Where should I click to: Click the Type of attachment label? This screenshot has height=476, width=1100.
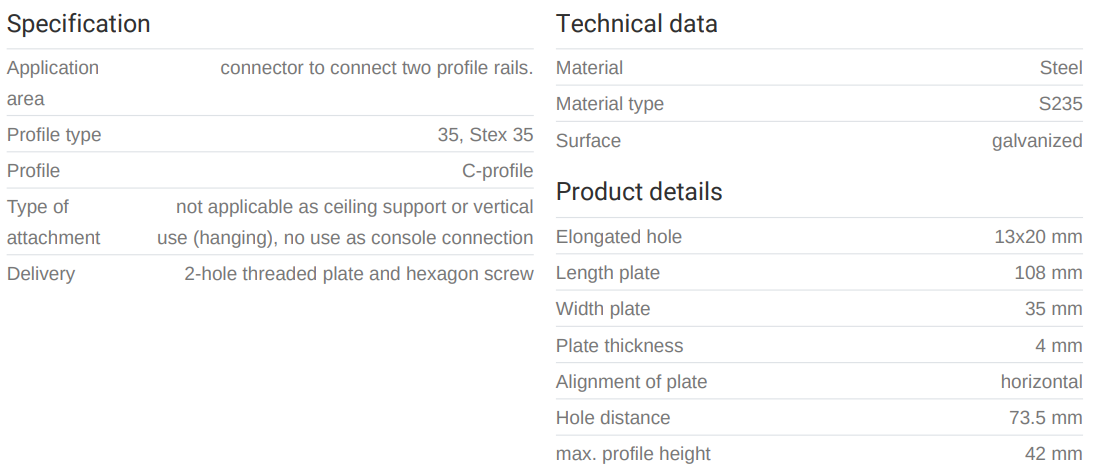coord(53,222)
